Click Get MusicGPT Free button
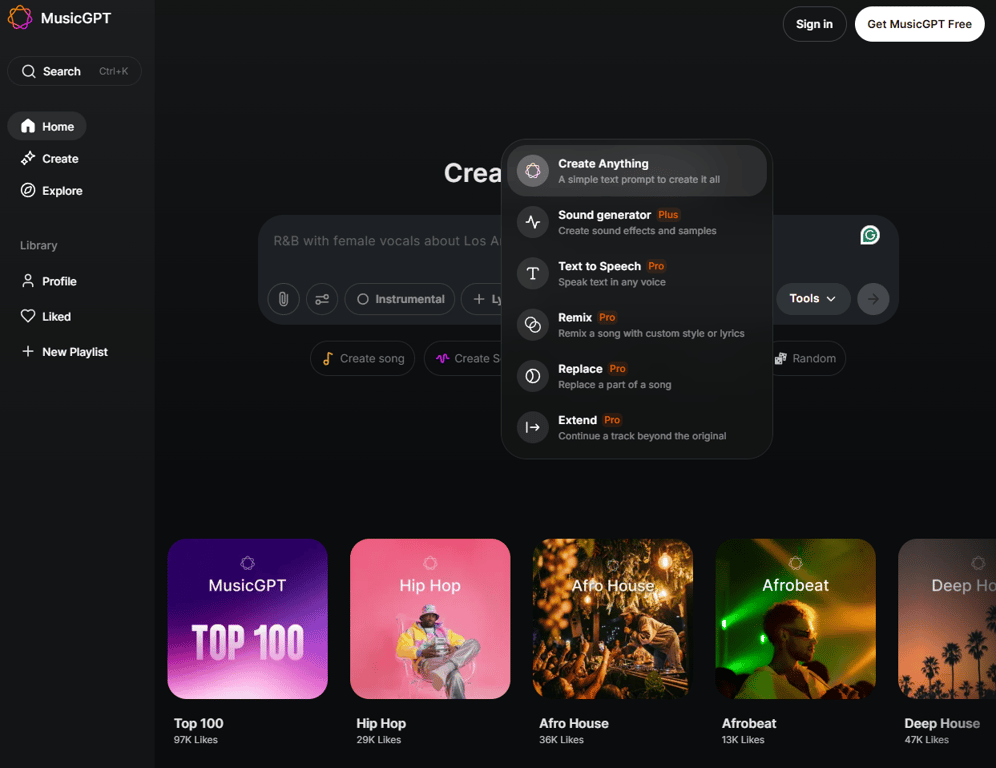Image resolution: width=996 pixels, height=768 pixels. pyautogui.click(x=919, y=24)
